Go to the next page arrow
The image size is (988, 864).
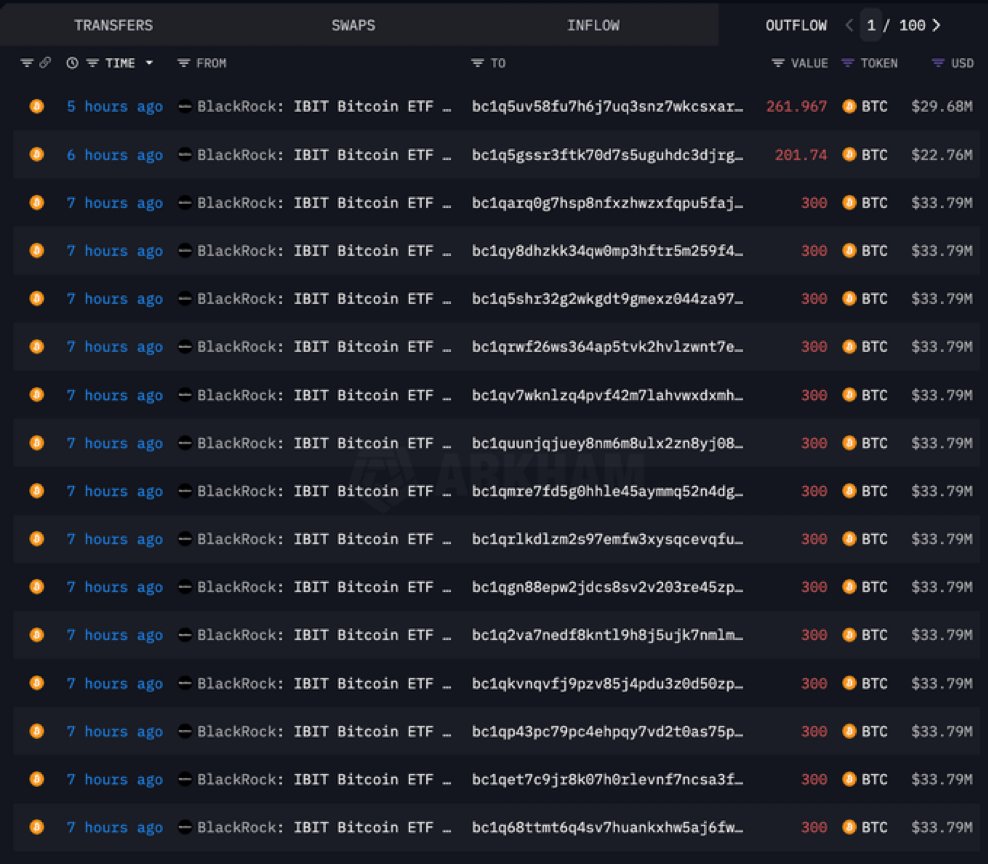(x=936, y=25)
